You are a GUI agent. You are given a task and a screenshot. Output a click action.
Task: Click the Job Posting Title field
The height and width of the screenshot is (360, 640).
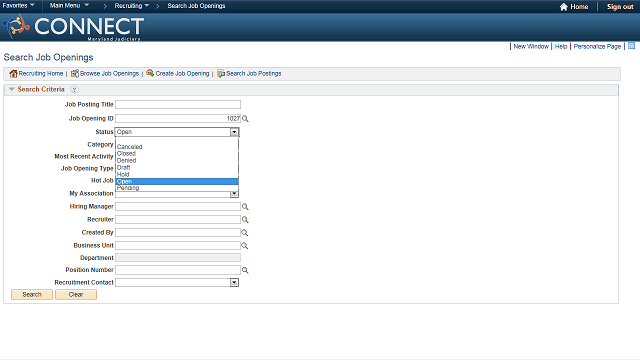pyautogui.click(x=178, y=104)
